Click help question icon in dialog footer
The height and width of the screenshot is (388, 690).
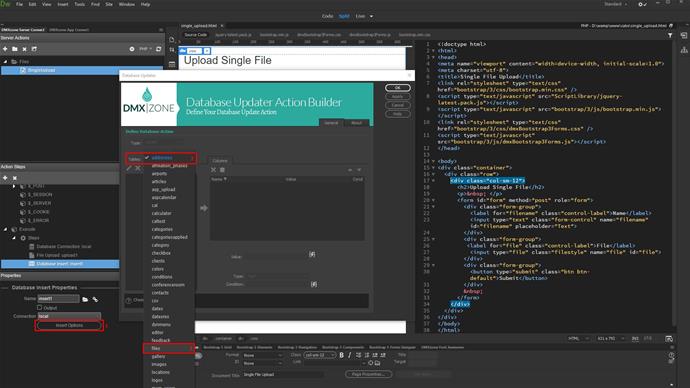(128, 300)
